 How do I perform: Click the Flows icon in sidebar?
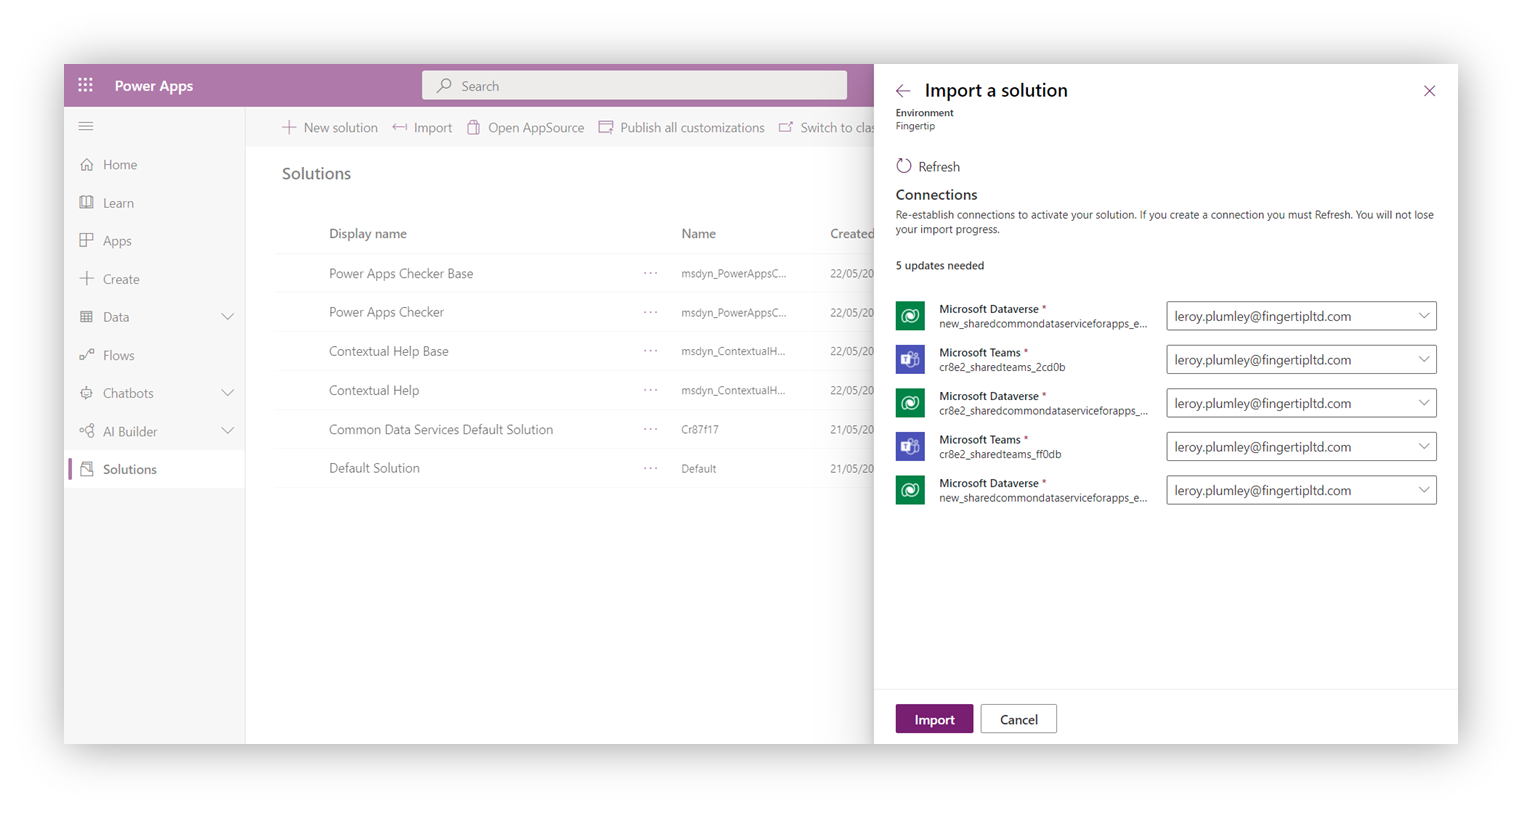[87, 355]
